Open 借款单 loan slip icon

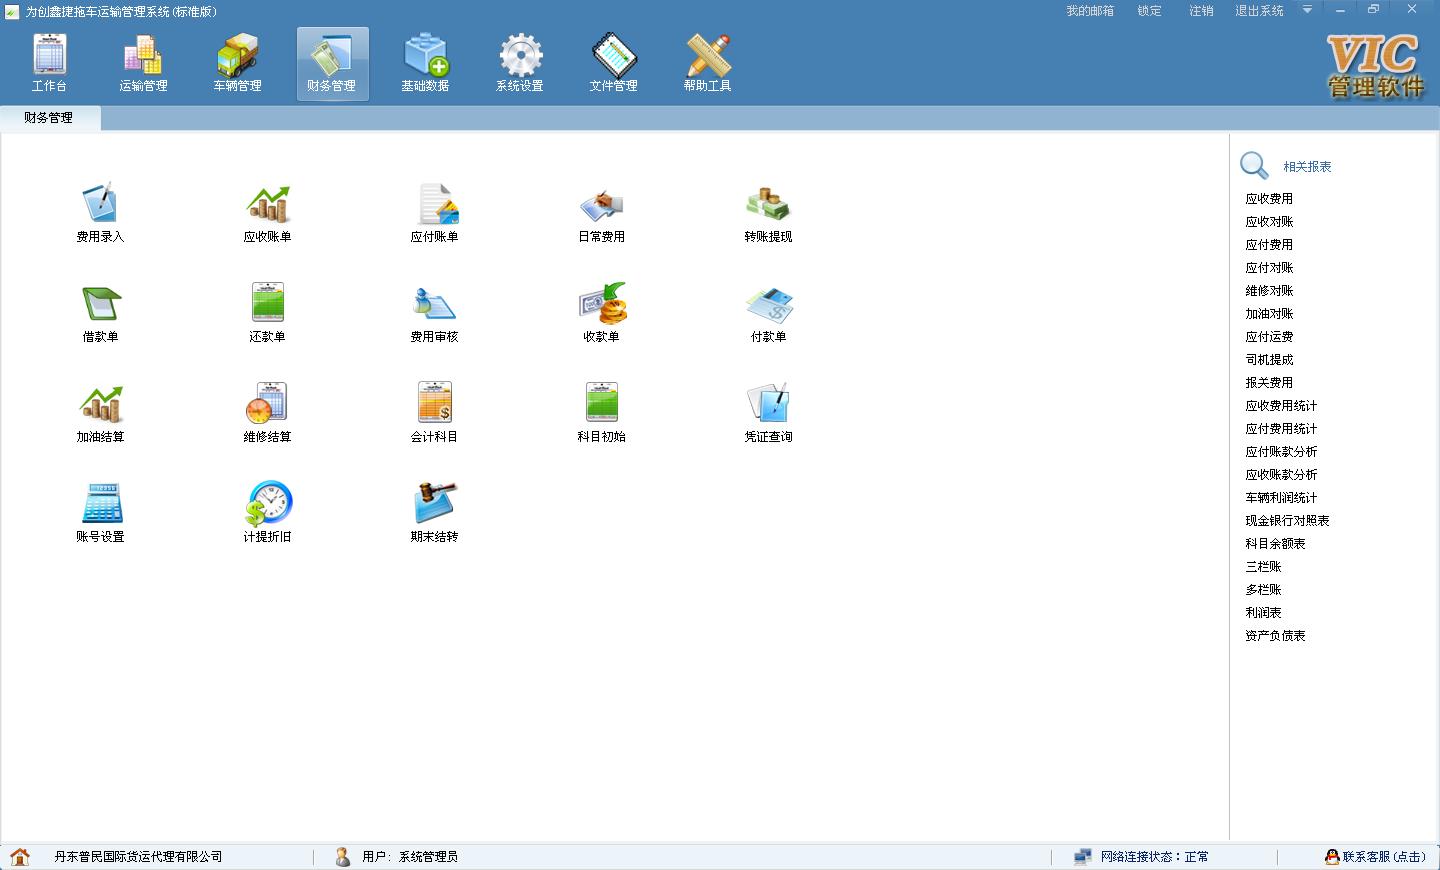click(100, 313)
